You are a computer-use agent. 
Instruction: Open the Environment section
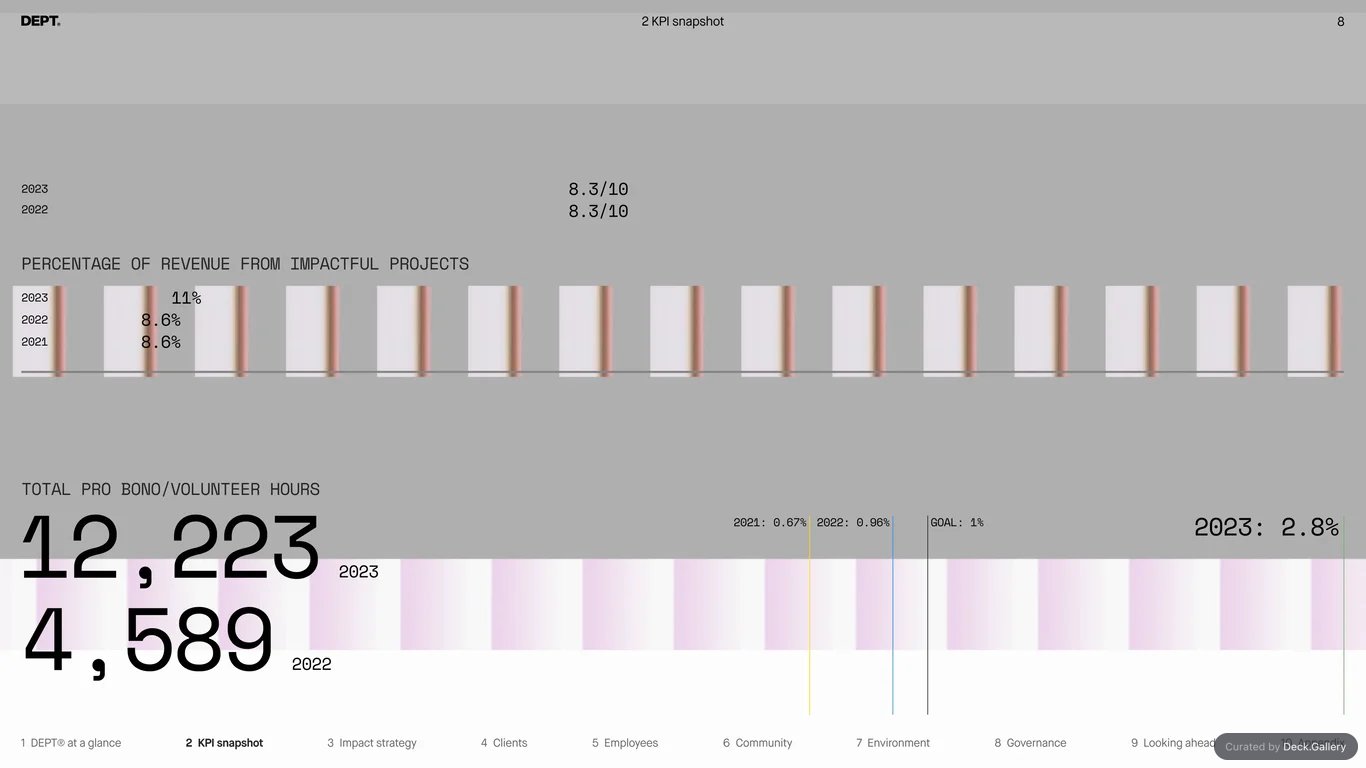(893, 743)
